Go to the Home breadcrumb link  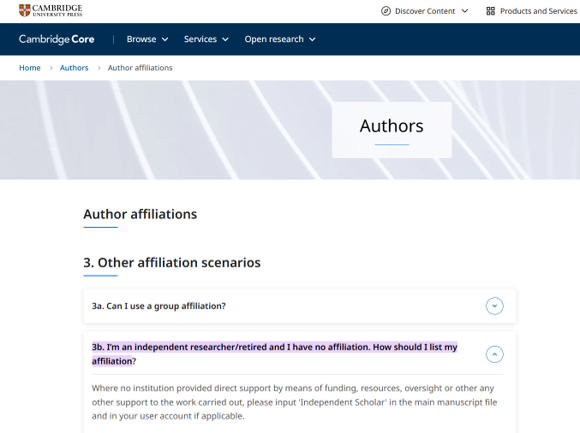(30, 68)
